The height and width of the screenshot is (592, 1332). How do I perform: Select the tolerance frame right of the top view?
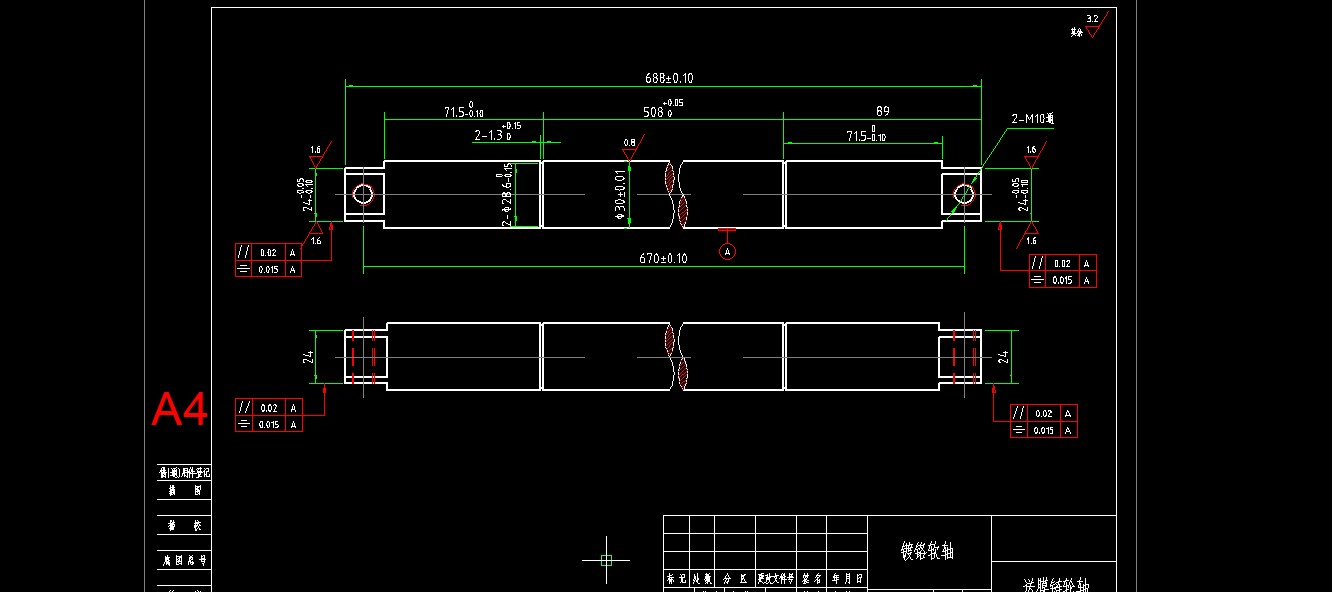[1063, 271]
